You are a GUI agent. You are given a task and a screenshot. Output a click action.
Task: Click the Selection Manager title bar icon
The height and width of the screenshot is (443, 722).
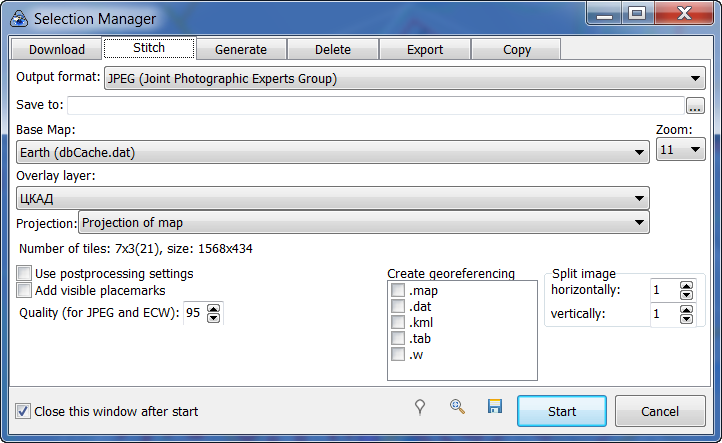point(18,18)
